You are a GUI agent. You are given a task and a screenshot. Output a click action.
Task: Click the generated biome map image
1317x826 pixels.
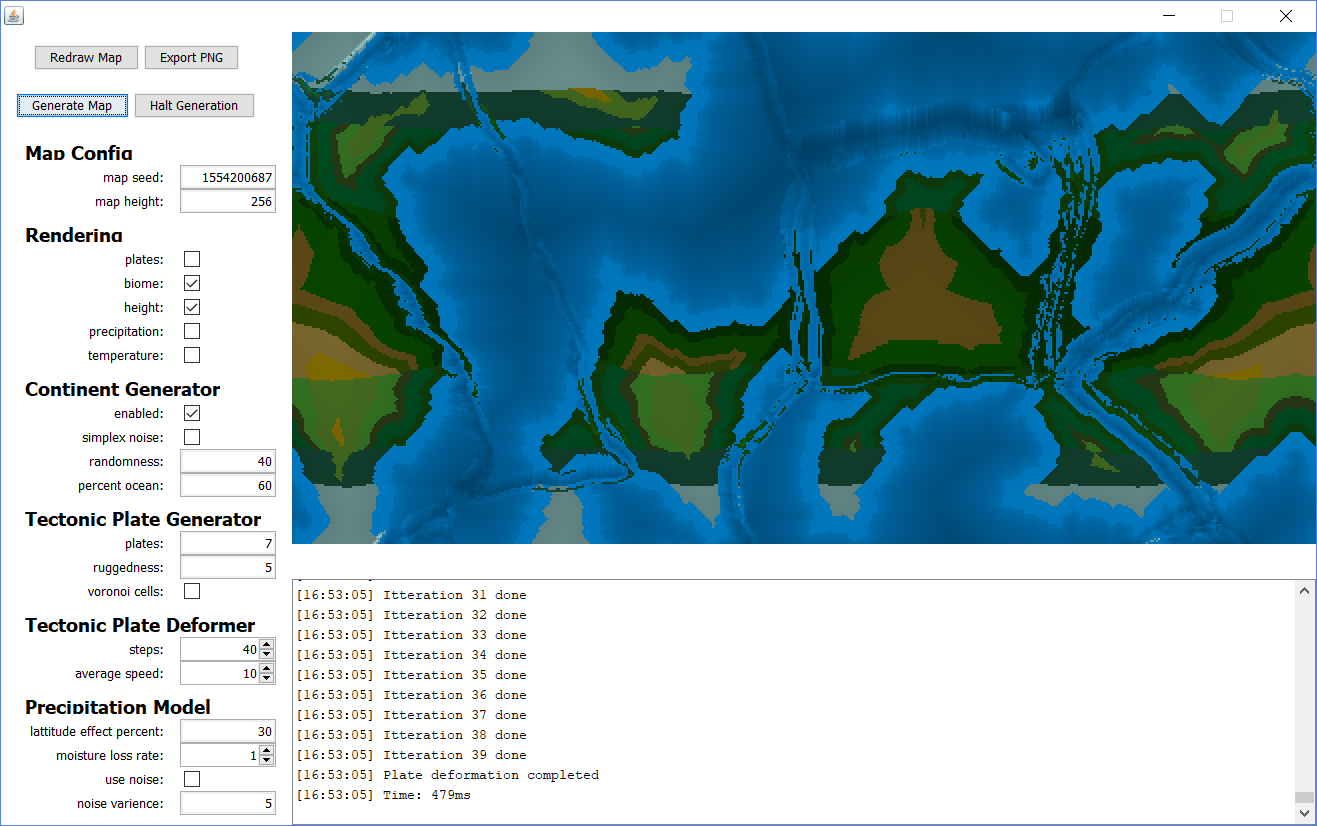[804, 288]
